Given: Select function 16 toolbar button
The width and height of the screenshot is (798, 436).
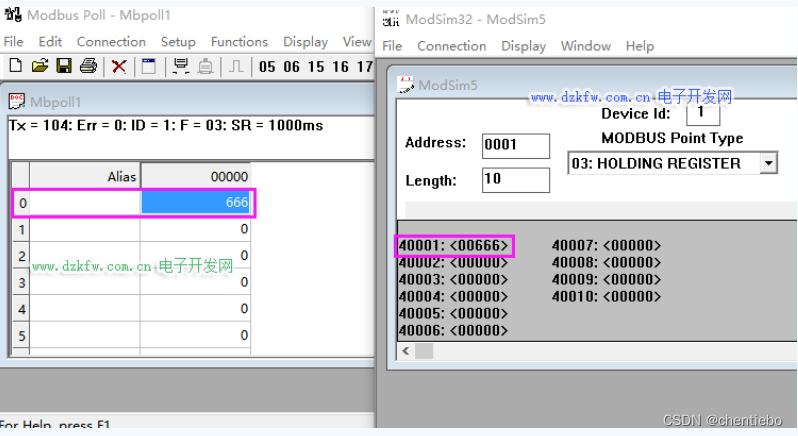Looking at the screenshot, I should [x=340, y=67].
